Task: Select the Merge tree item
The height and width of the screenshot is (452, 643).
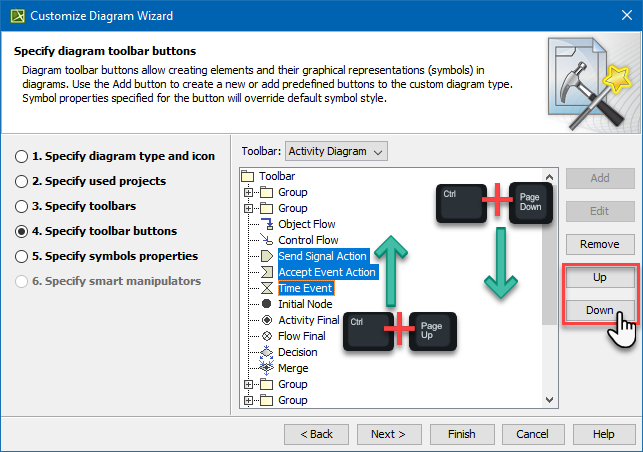Action: point(293,368)
